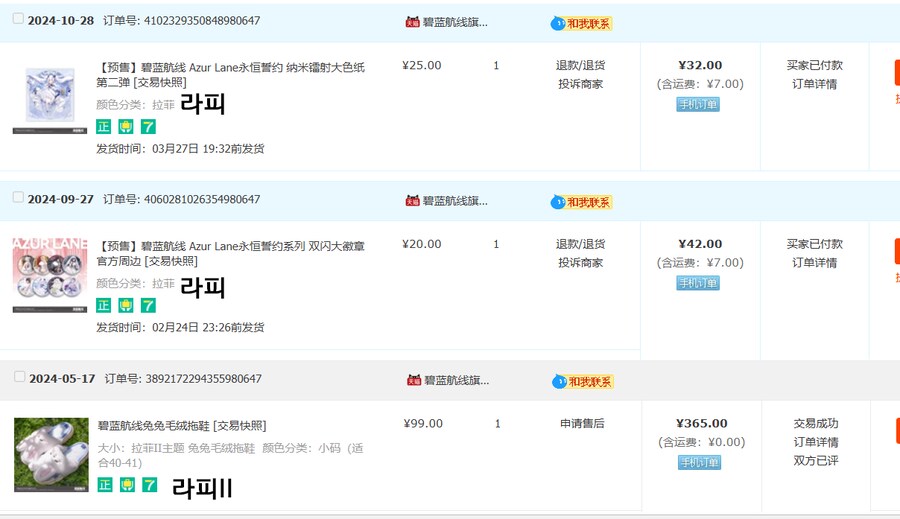The height and width of the screenshot is (519, 900).
Task: Open shop name link in 2024-09-27 order header
Action: click(x=455, y=201)
